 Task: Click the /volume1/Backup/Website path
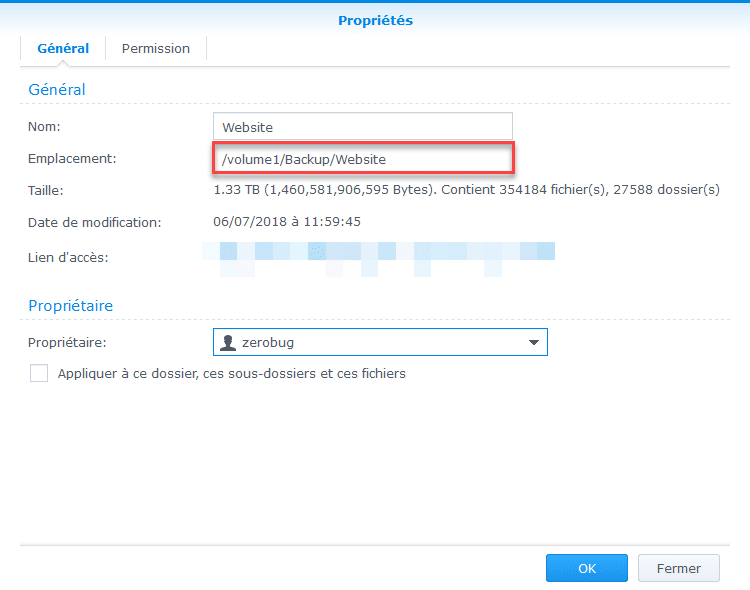pyautogui.click(x=304, y=159)
